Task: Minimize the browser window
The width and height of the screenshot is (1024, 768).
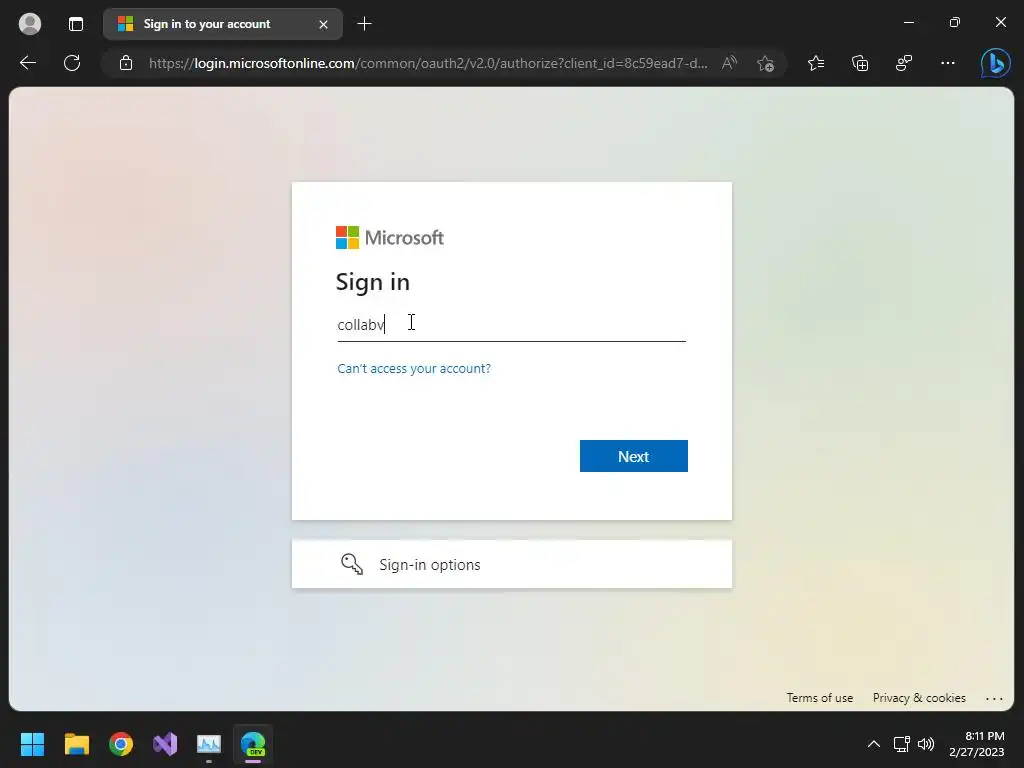Action: point(908,23)
